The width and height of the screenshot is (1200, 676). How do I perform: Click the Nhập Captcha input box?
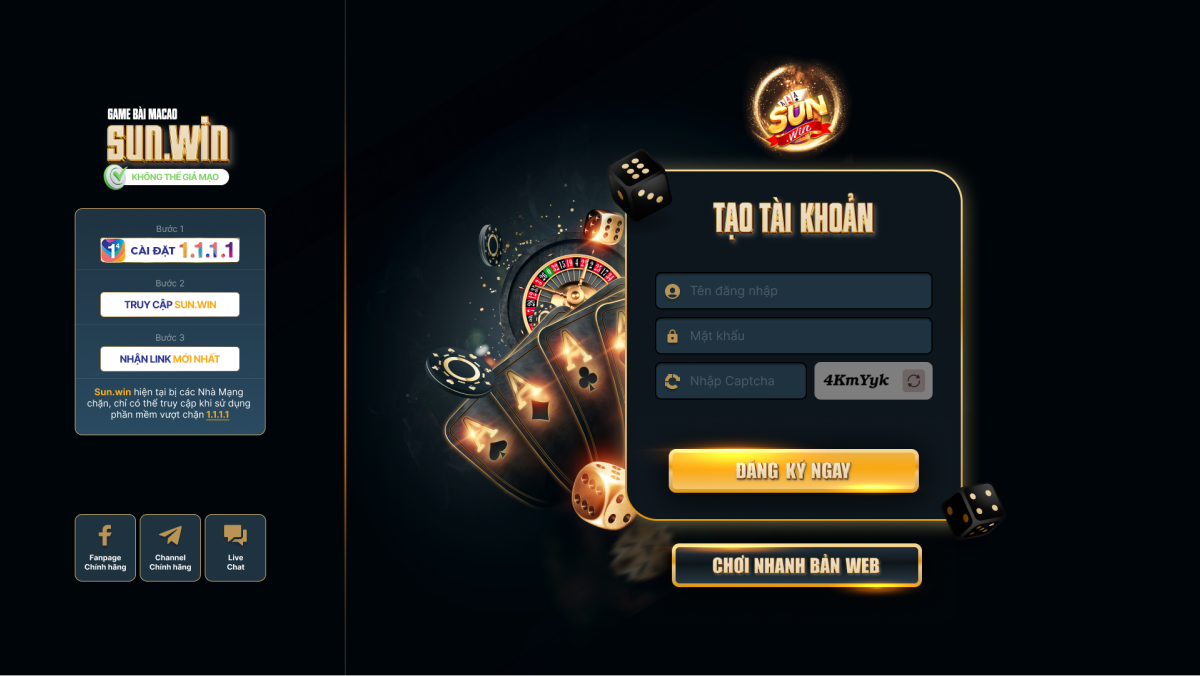[x=731, y=381]
